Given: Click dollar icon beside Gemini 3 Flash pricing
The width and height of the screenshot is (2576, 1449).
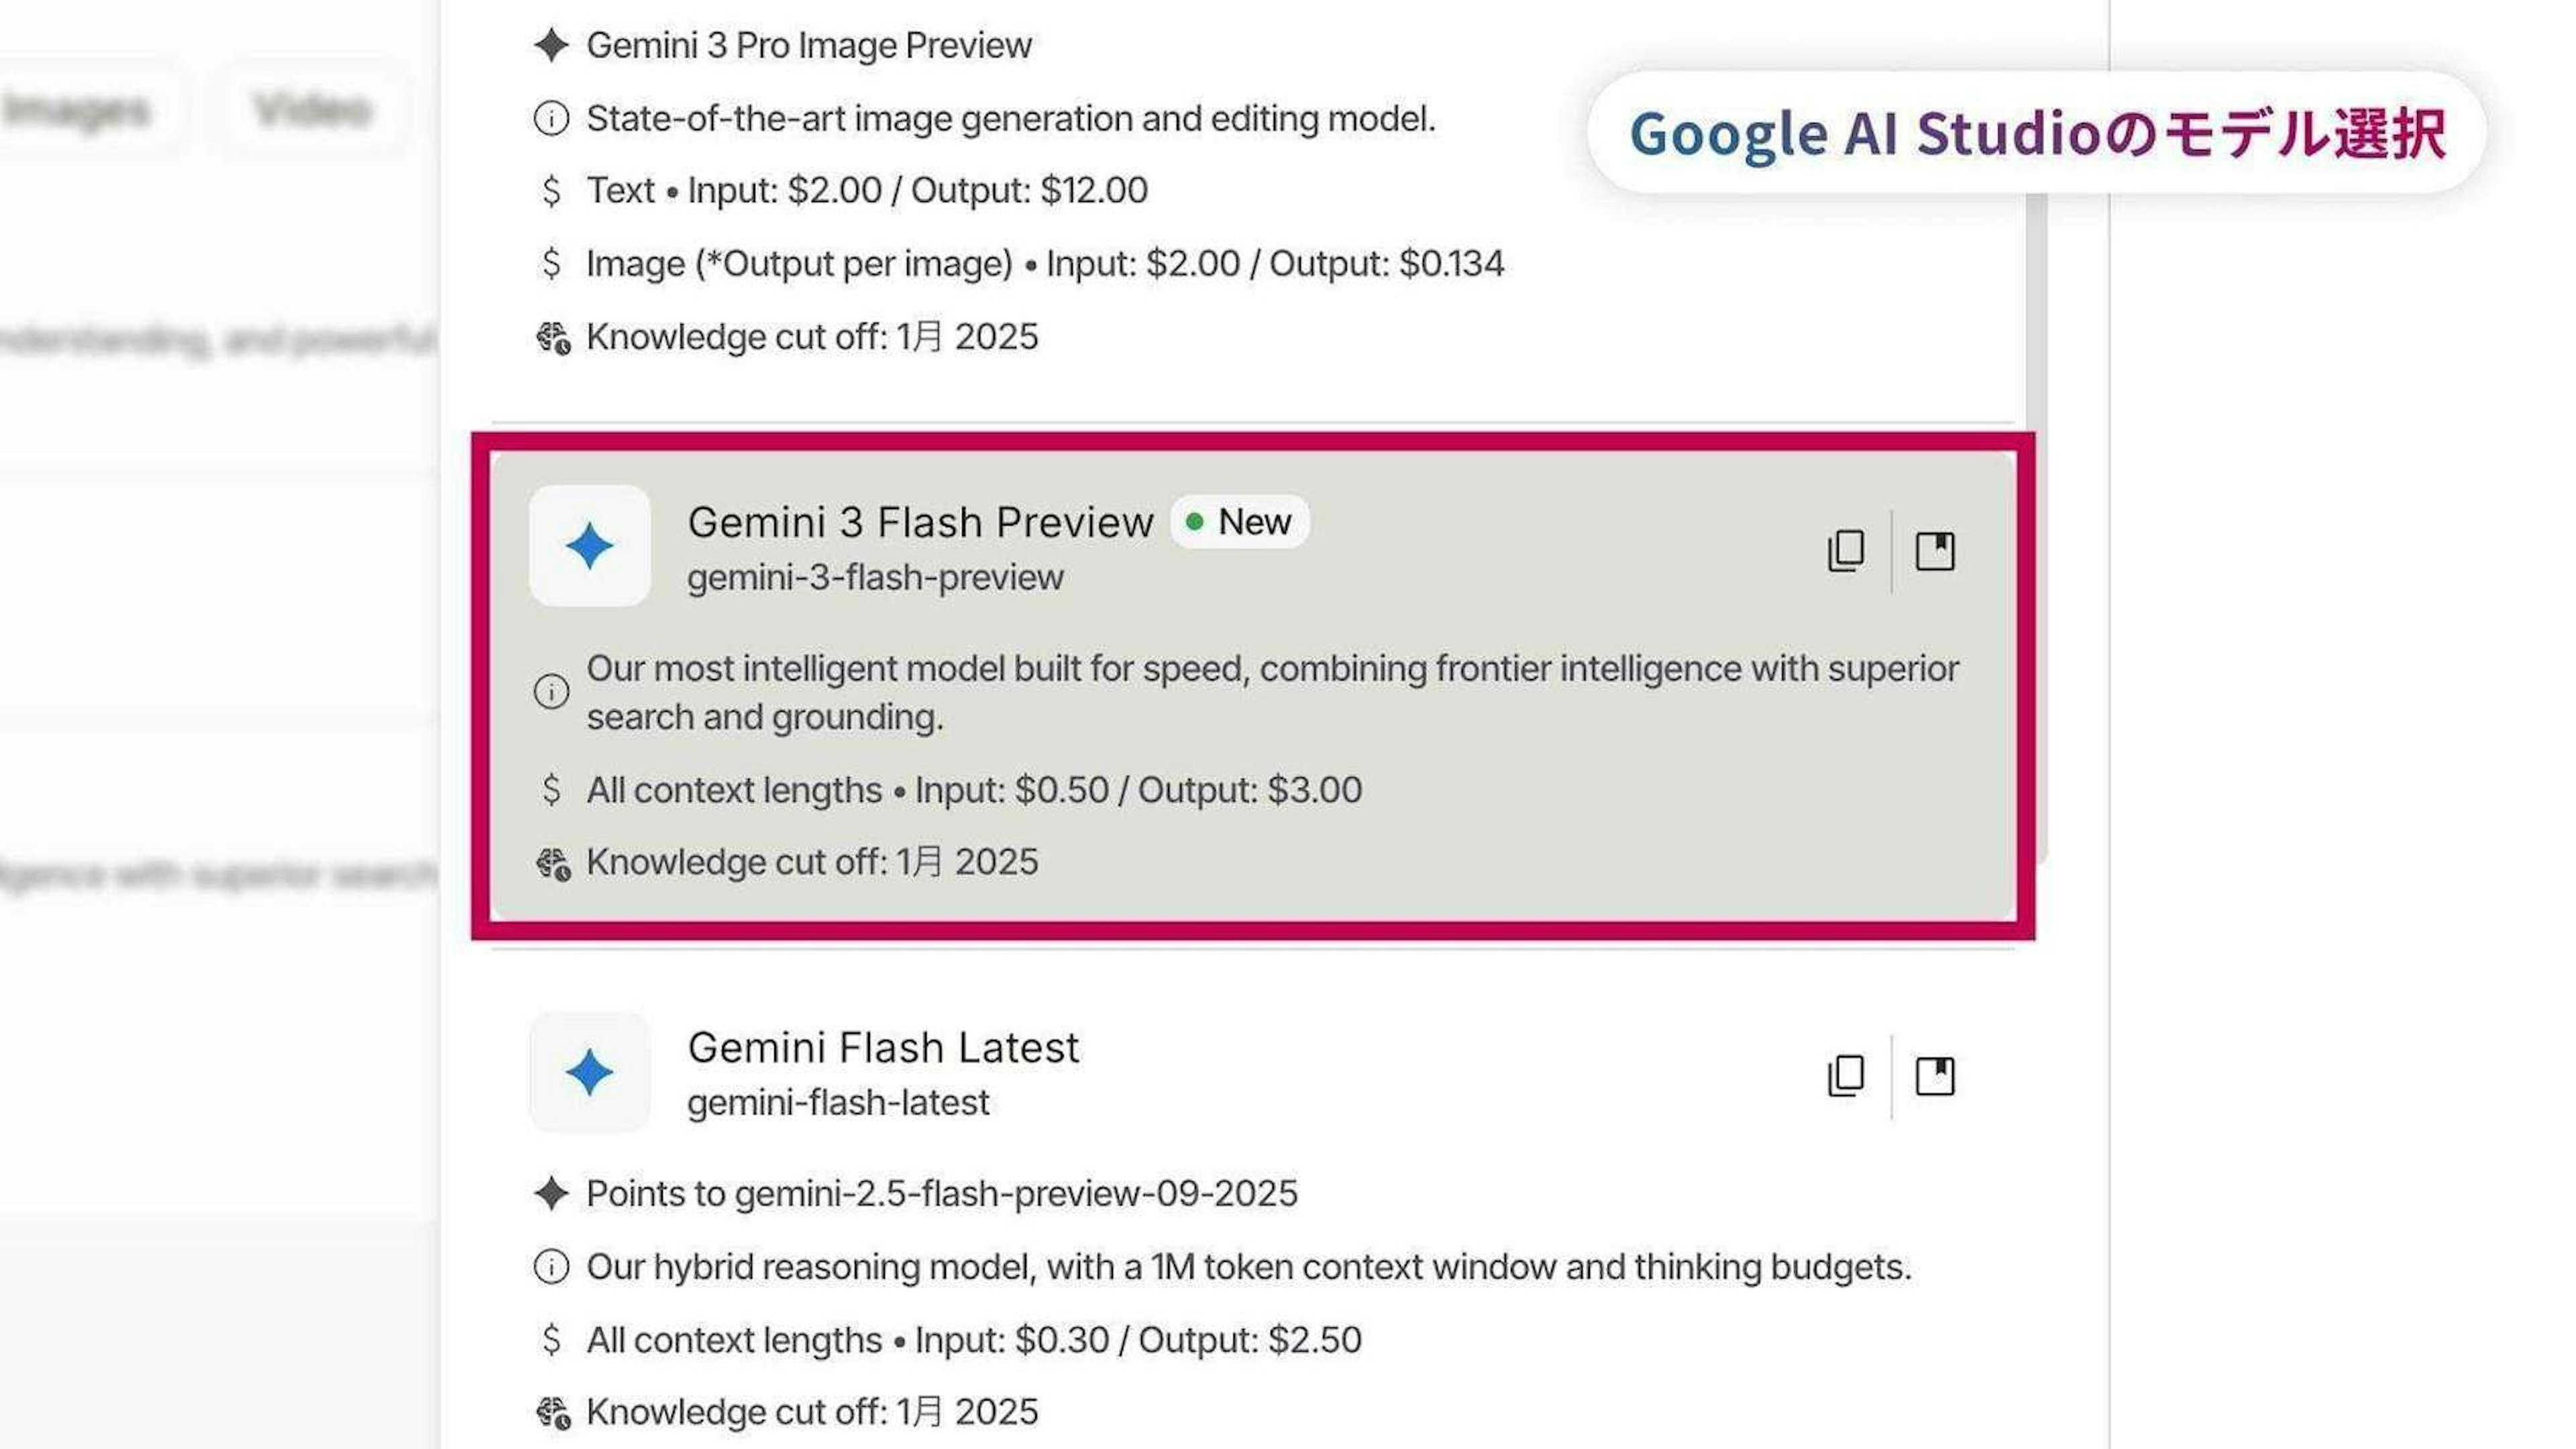Looking at the screenshot, I should pos(551,790).
